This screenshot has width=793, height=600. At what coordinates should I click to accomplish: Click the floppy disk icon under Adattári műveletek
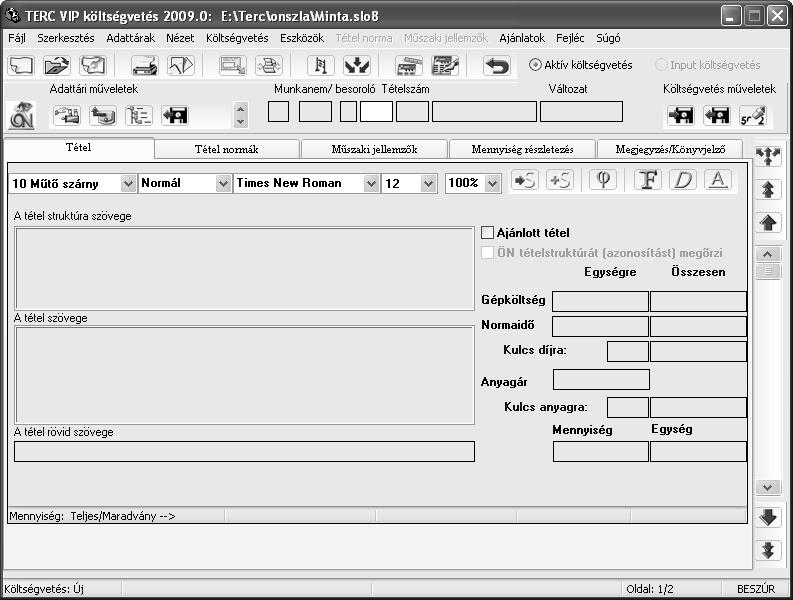pos(175,115)
